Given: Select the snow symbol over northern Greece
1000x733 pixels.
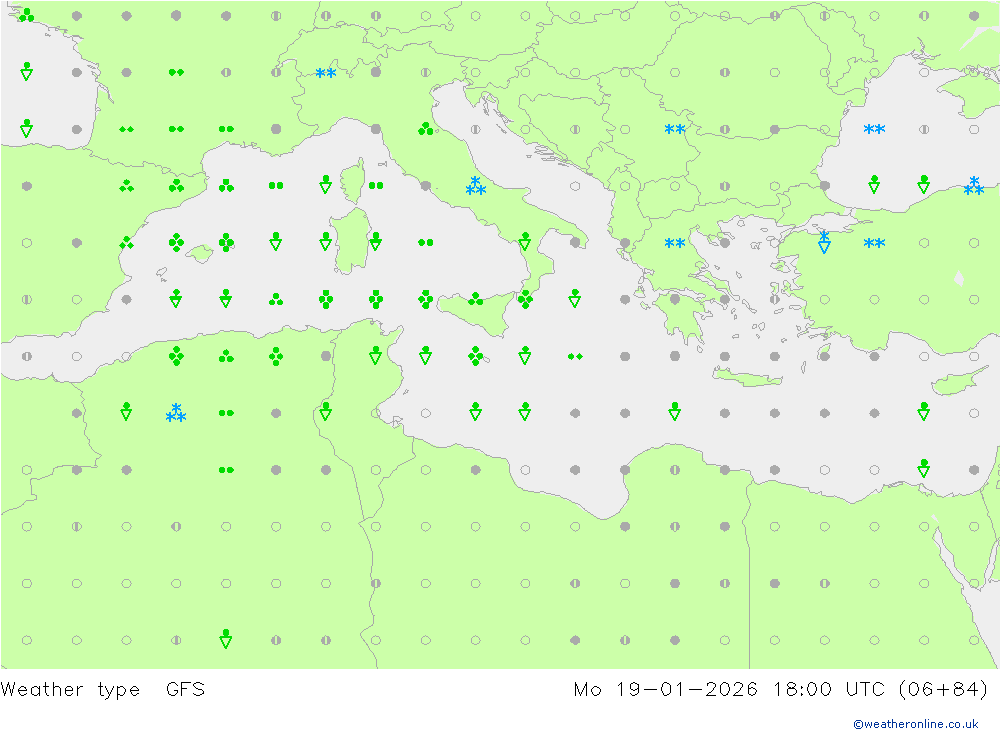Looking at the screenshot, I should (x=675, y=243).
